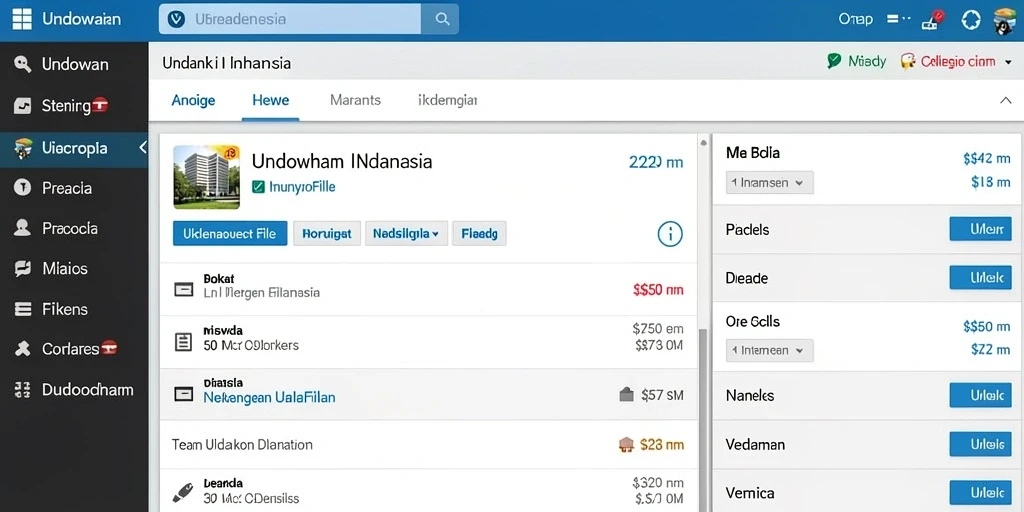Open the Onap menu in header

[x=856, y=20]
